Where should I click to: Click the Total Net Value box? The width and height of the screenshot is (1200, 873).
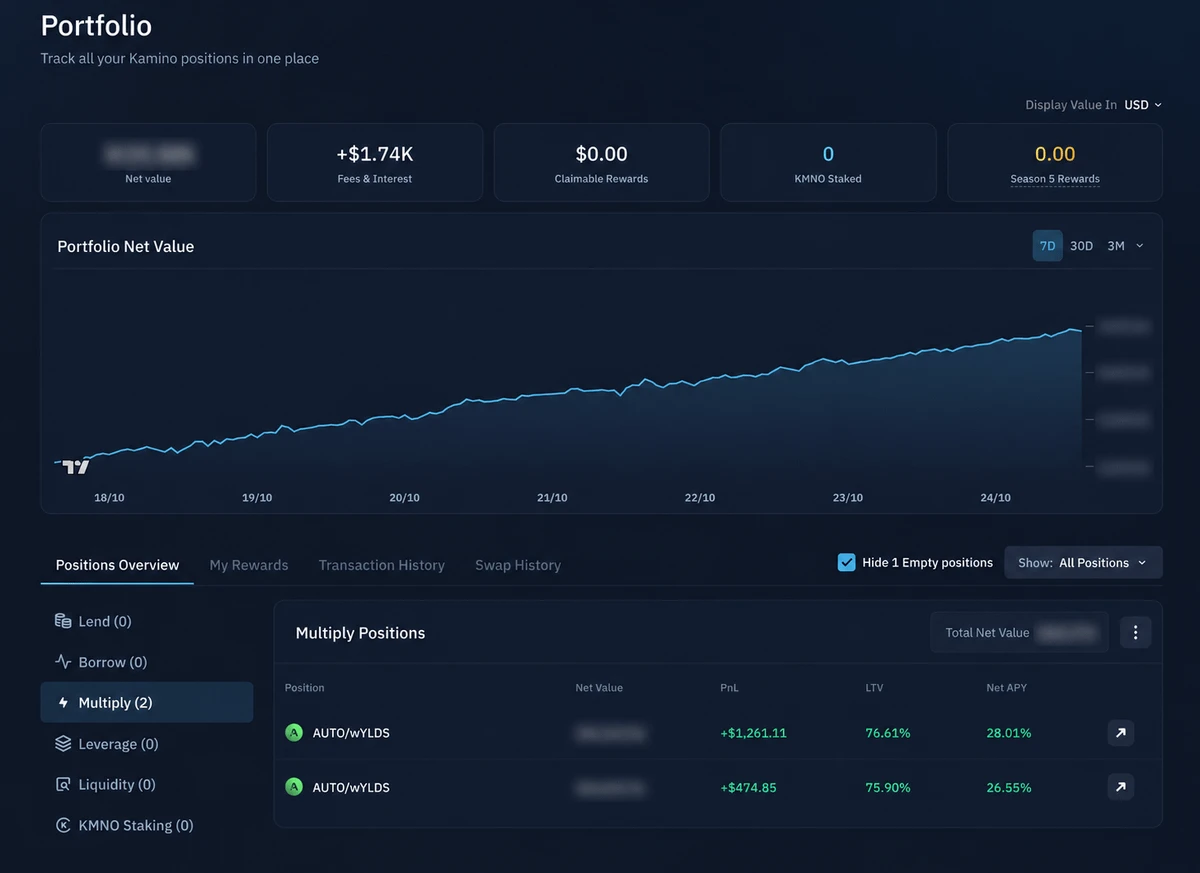[1019, 632]
